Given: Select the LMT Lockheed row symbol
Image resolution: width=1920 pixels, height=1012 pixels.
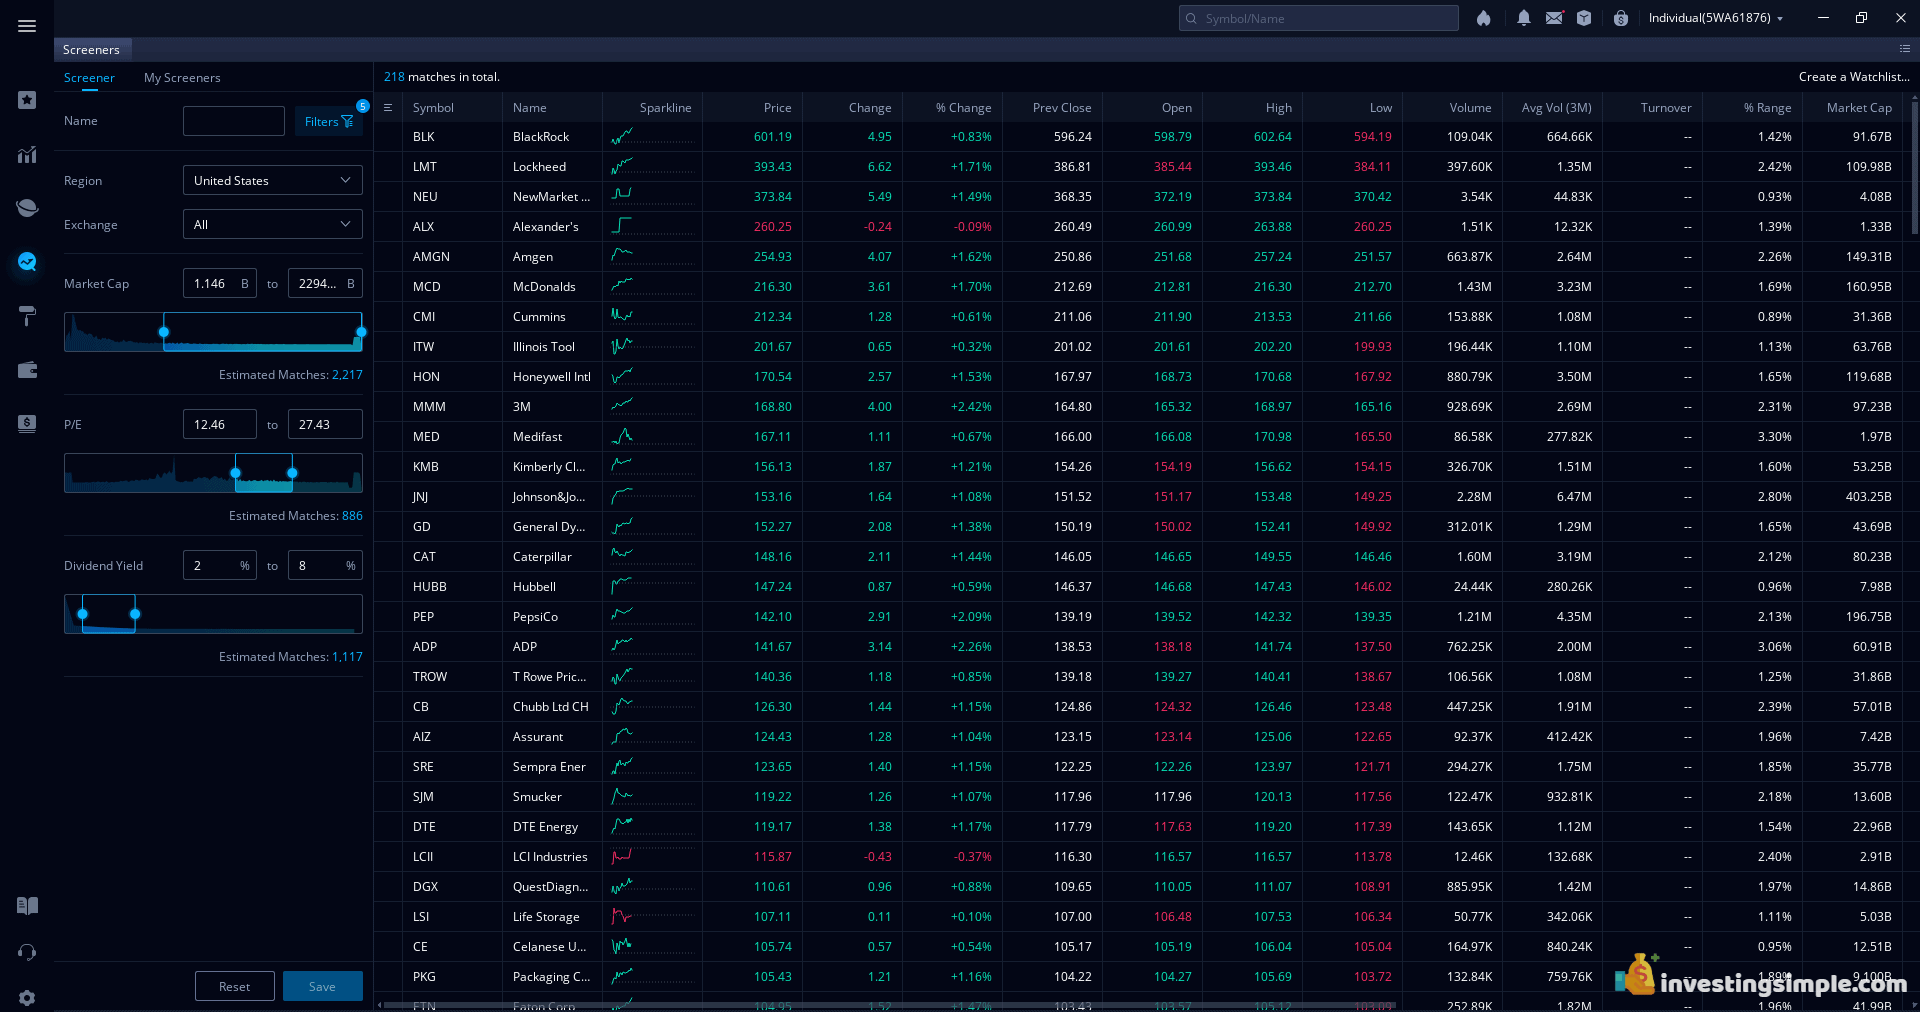Looking at the screenshot, I should [x=425, y=167].
